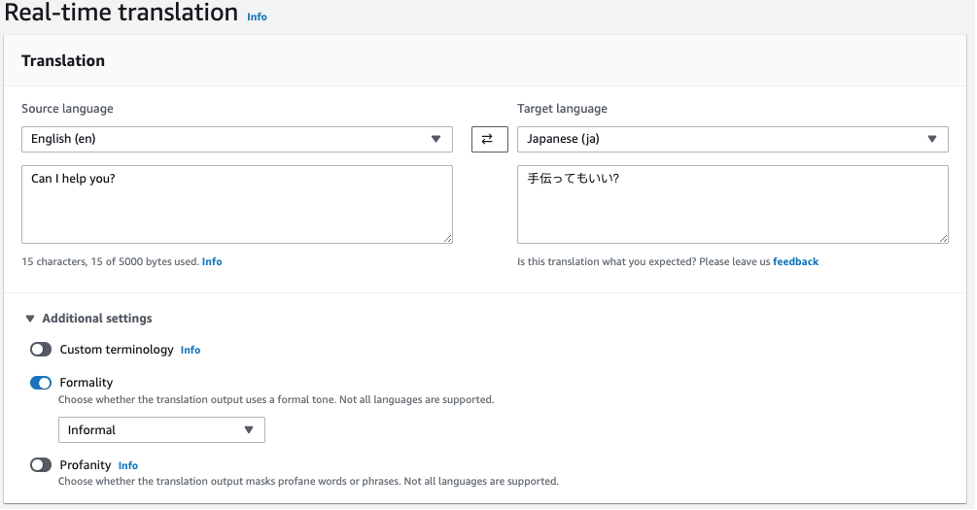Click the source text area resize handle
Viewport: 977px width, 510px height.
(x=447, y=238)
